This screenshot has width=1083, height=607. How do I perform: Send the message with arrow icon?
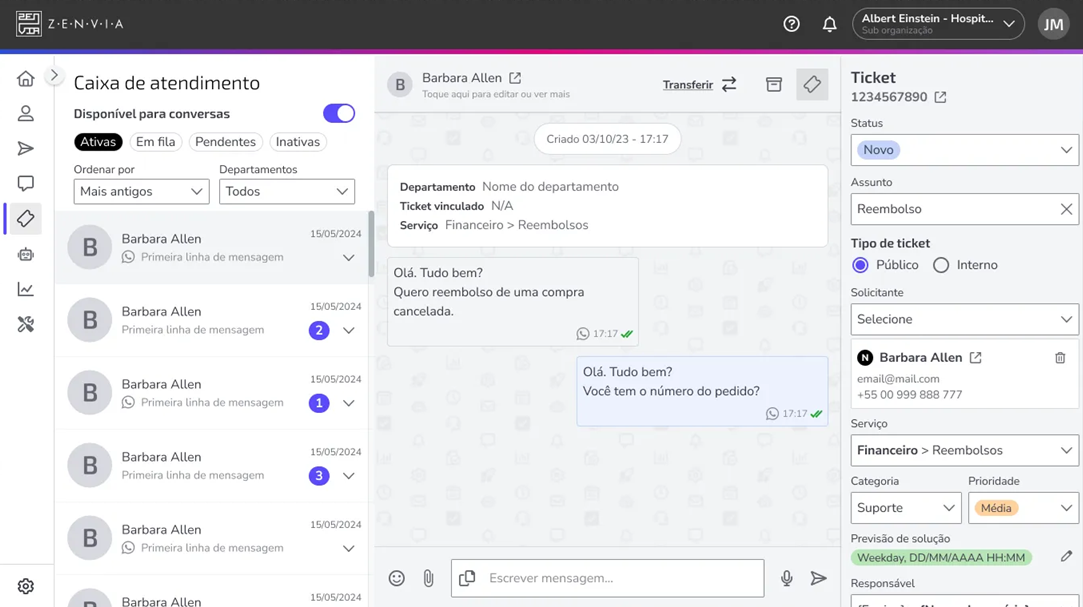[x=818, y=578]
